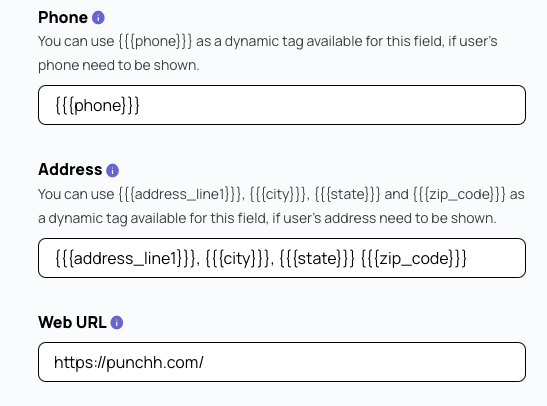Viewport: 547px width, 406px height.
Task: Click the https://punchh.com/ text in Web URL
Action: pyautogui.click(x=129, y=363)
